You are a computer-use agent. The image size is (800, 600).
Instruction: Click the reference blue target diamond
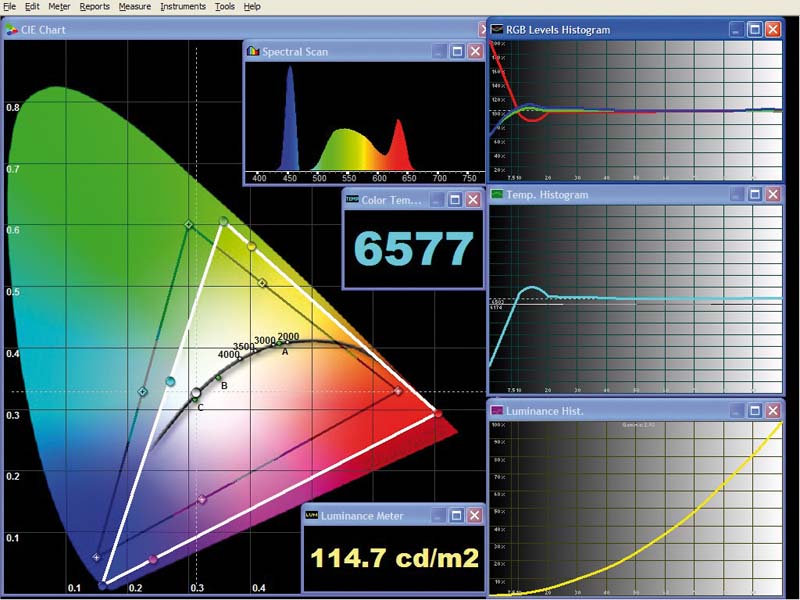tap(96, 557)
